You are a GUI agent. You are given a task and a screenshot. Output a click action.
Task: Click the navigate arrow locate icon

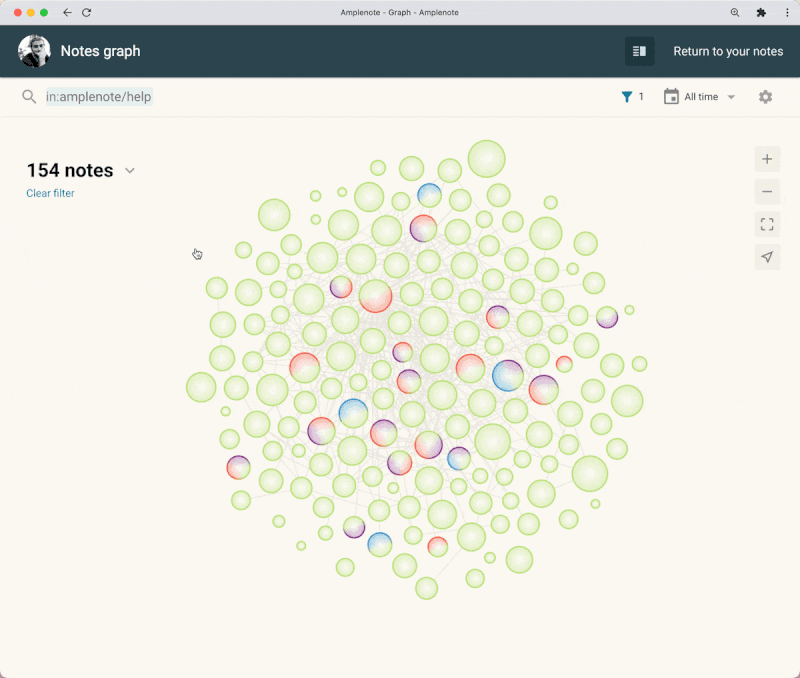[767, 257]
